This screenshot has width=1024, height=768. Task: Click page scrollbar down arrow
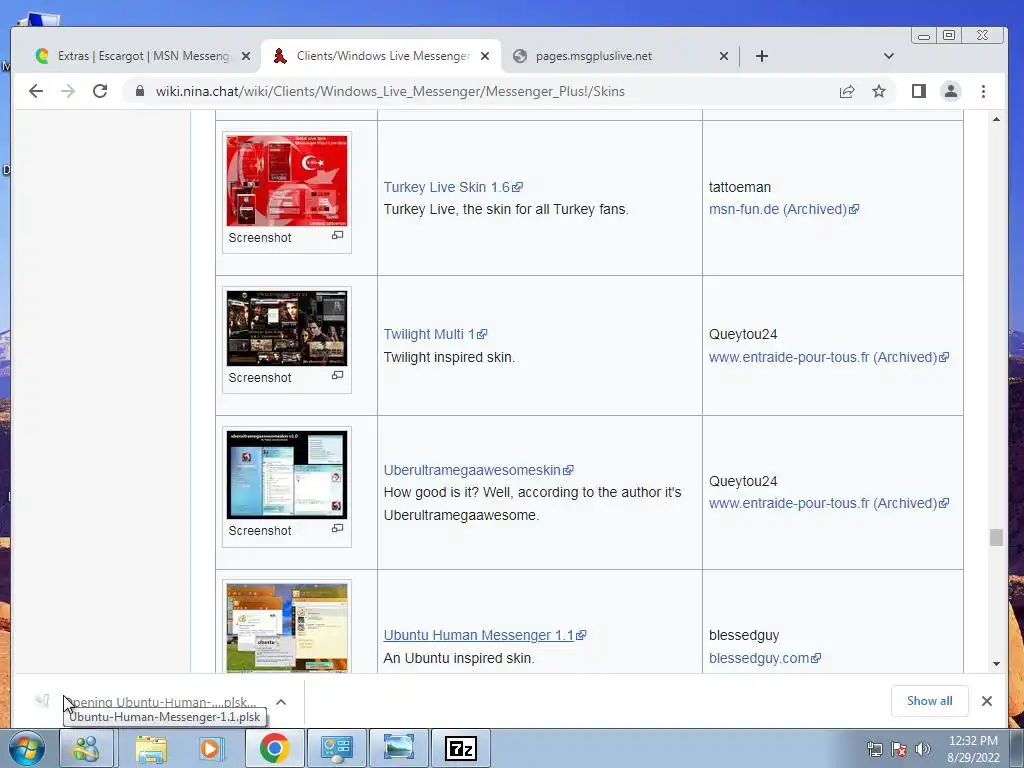996,664
